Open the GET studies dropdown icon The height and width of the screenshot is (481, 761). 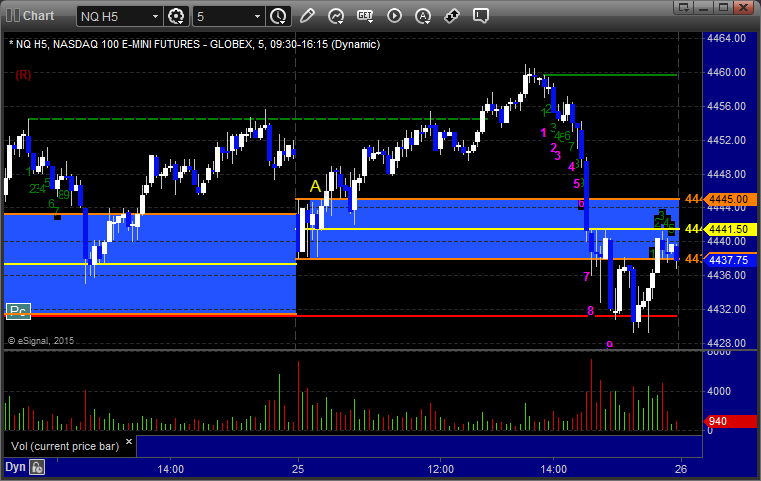pyautogui.click(x=365, y=16)
